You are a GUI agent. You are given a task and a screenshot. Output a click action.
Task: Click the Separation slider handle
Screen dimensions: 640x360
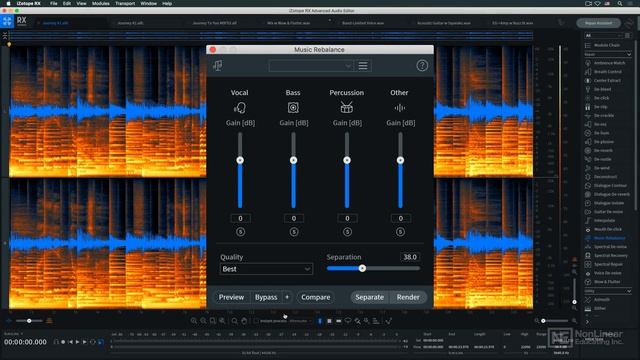pos(362,269)
